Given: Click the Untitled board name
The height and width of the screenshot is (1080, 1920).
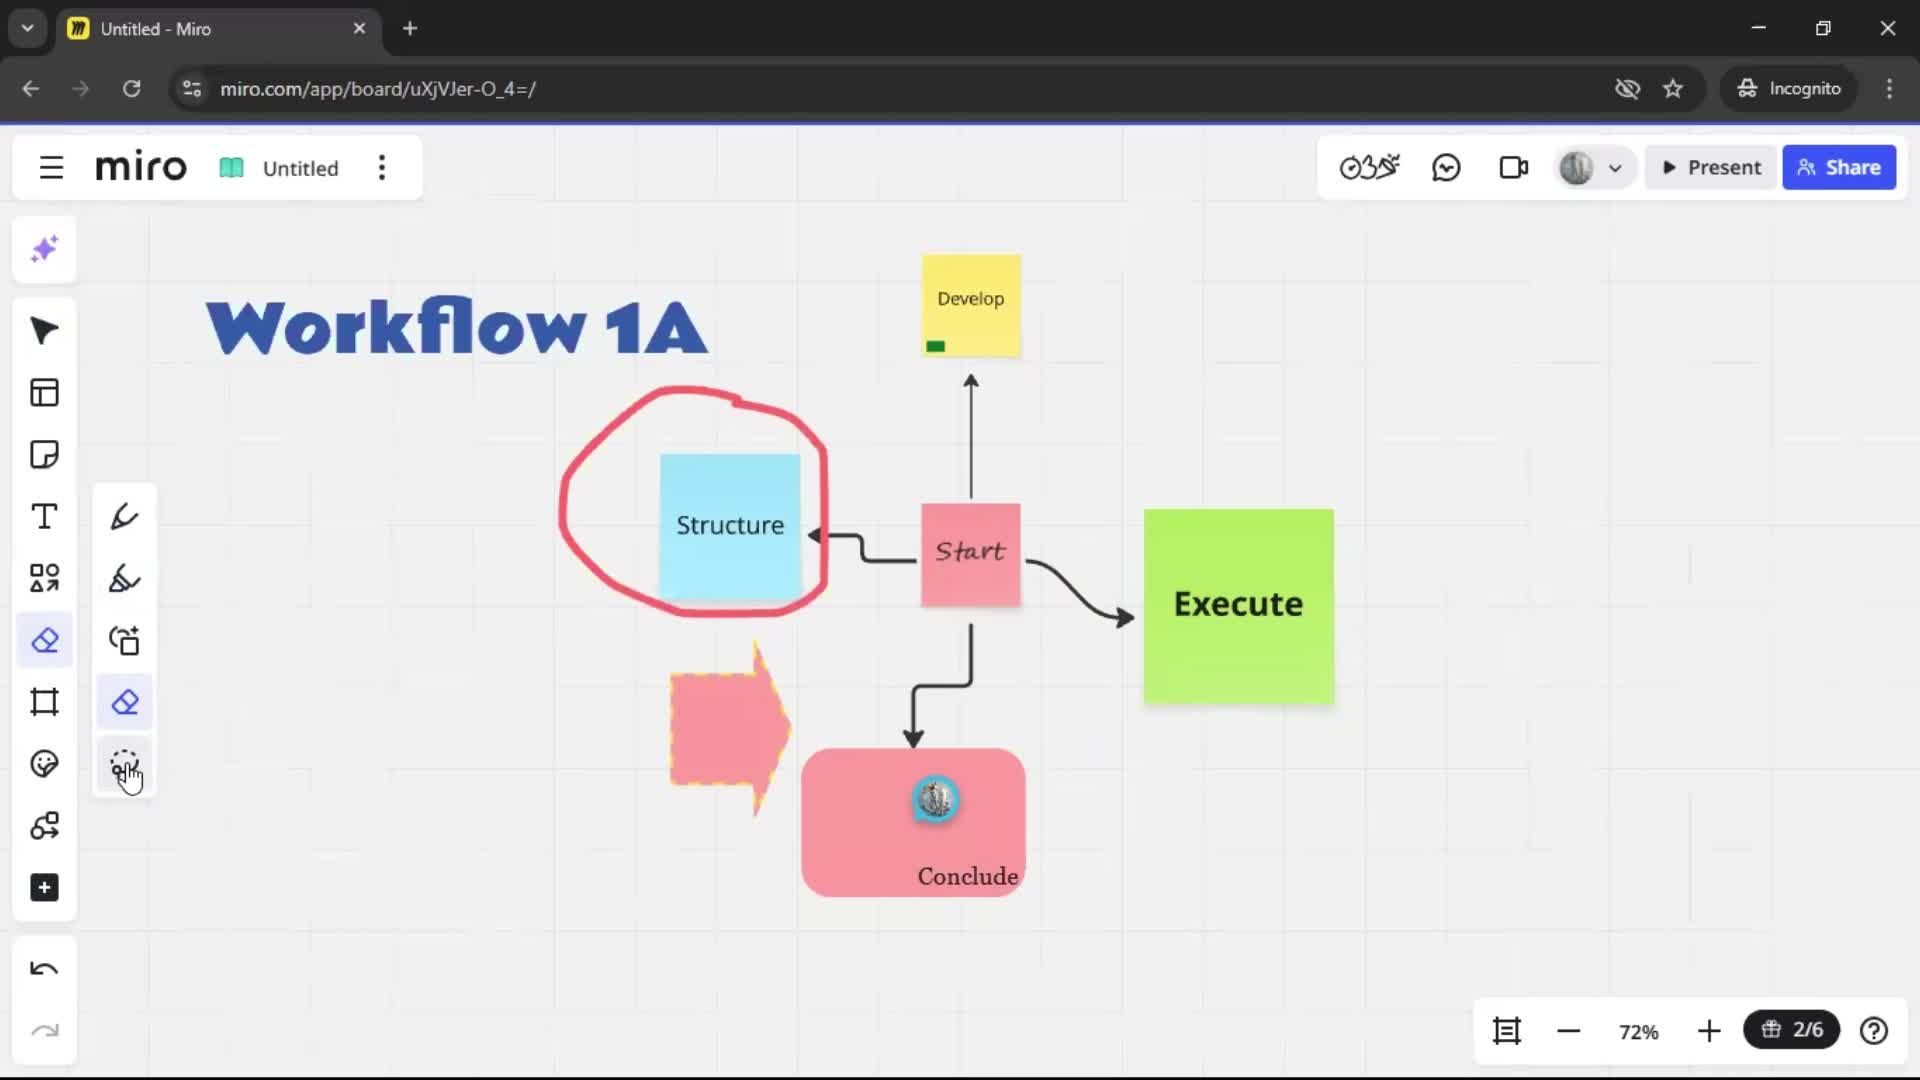Looking at the screenshot, I should (300, 168).
